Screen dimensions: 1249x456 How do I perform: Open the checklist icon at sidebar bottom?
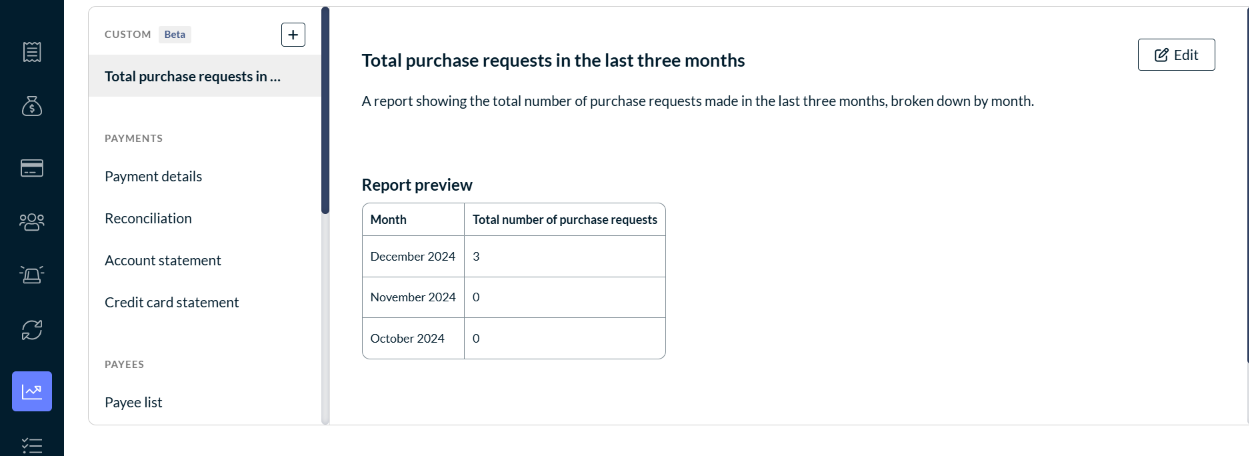[31, 445]
